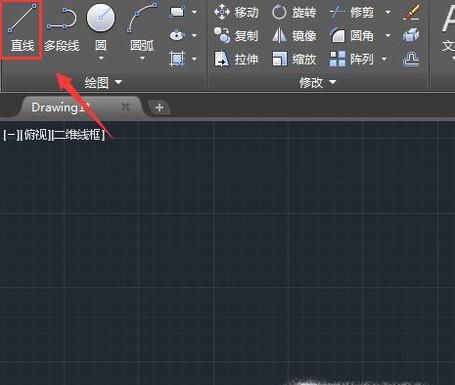
Task: Open the Trim (修剪) dropdown arrow
Action: 388,13
